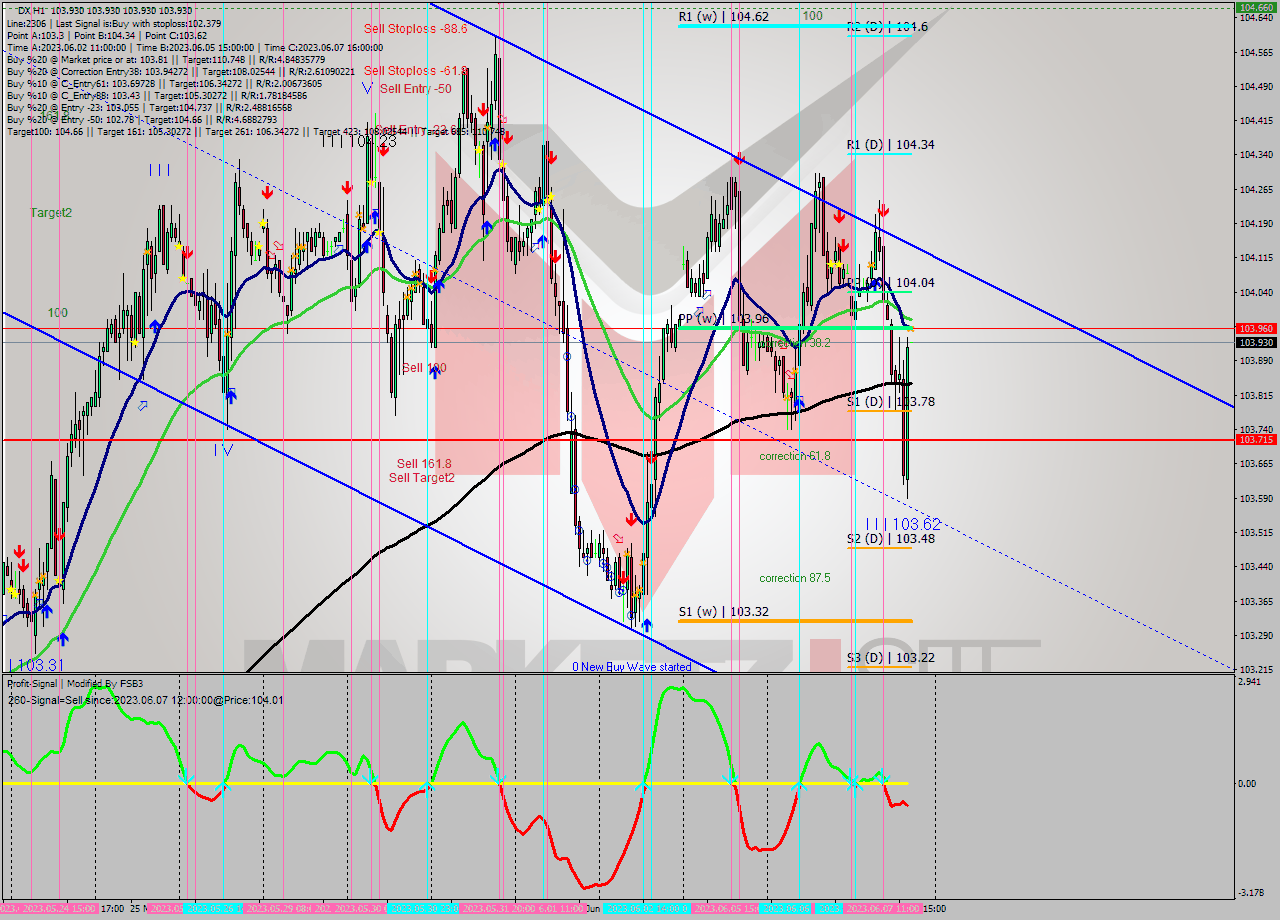Click the blue V-shaped Sell Entry marker

tap(367, 88)
